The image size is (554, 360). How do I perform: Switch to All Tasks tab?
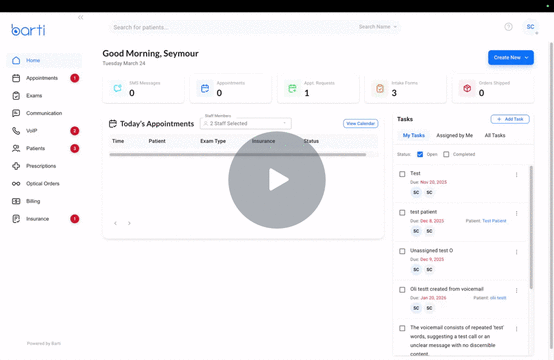pyautogui.click(x=495, y=135)
